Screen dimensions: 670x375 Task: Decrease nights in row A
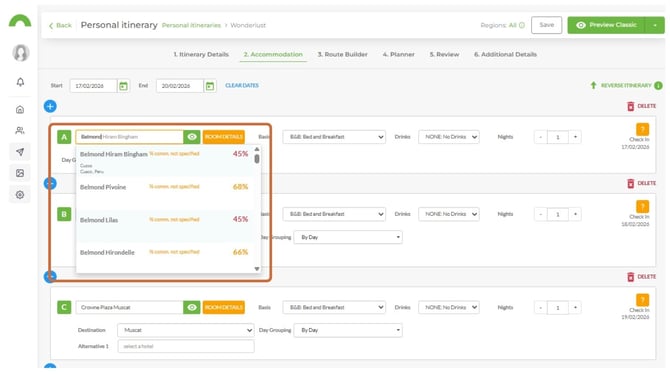[541, 137]
